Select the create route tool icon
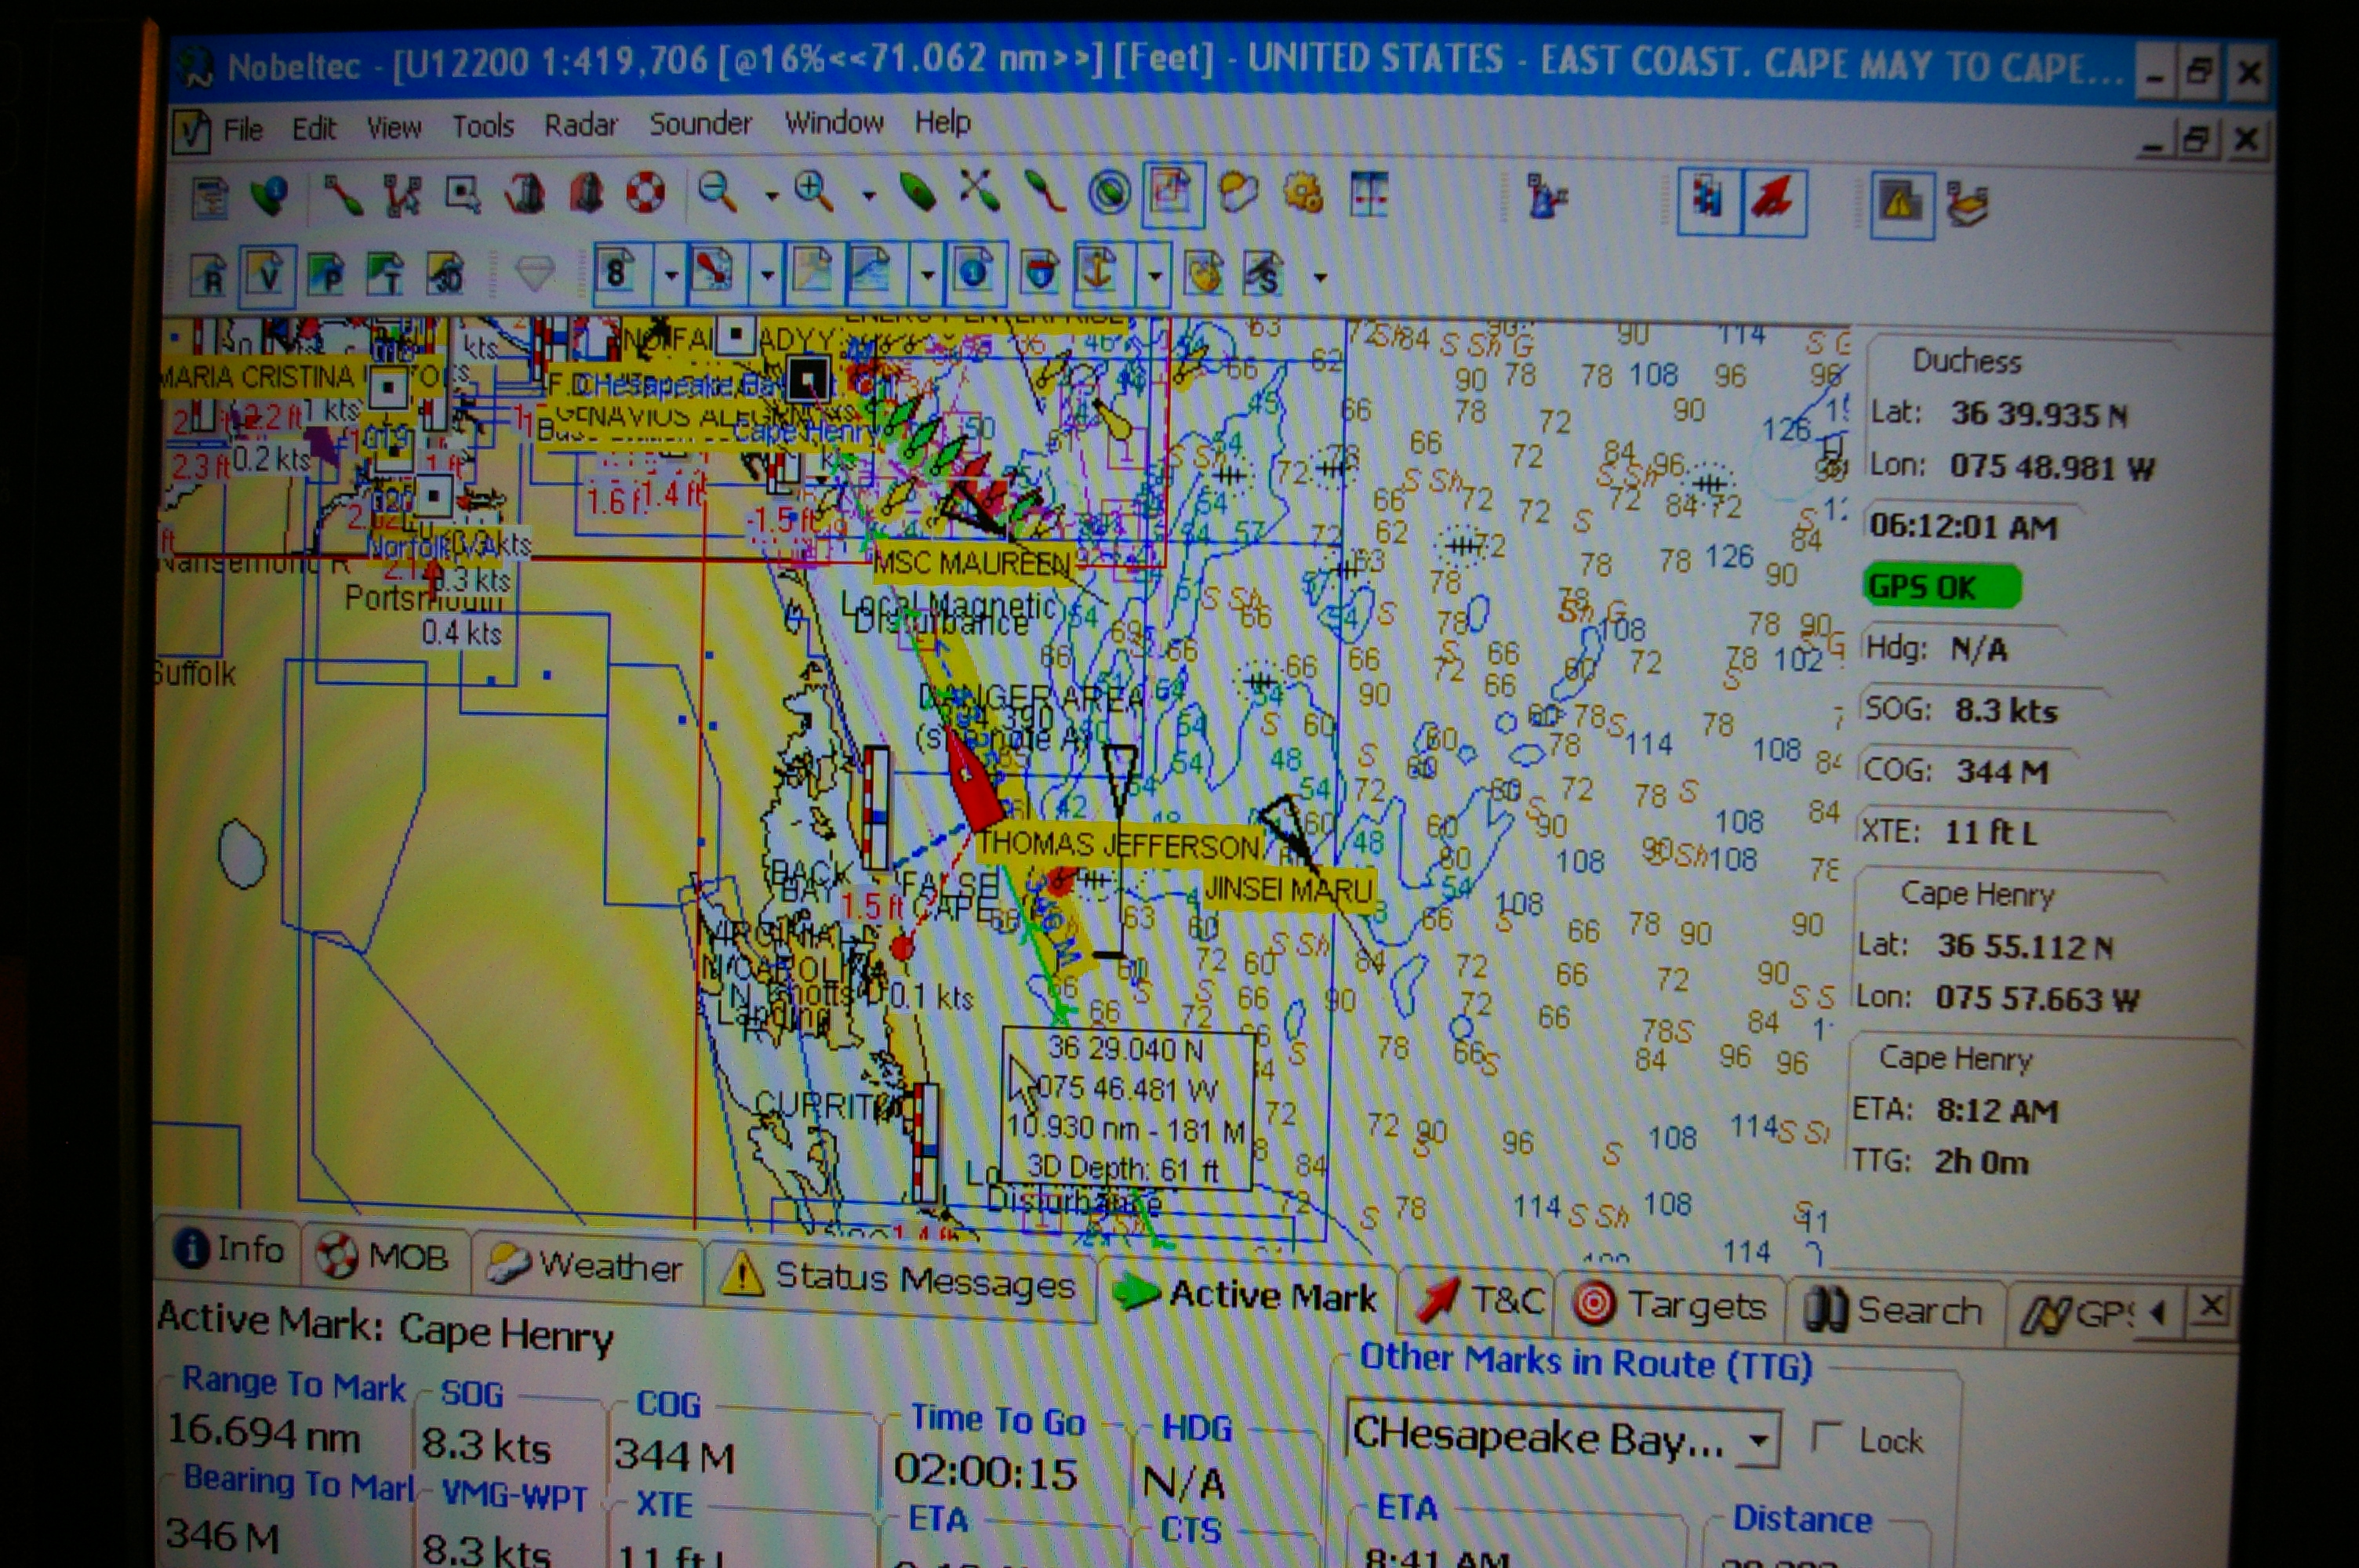Image resolution: width=2359 pixels, height=1568 pixels. pos(402,195)
